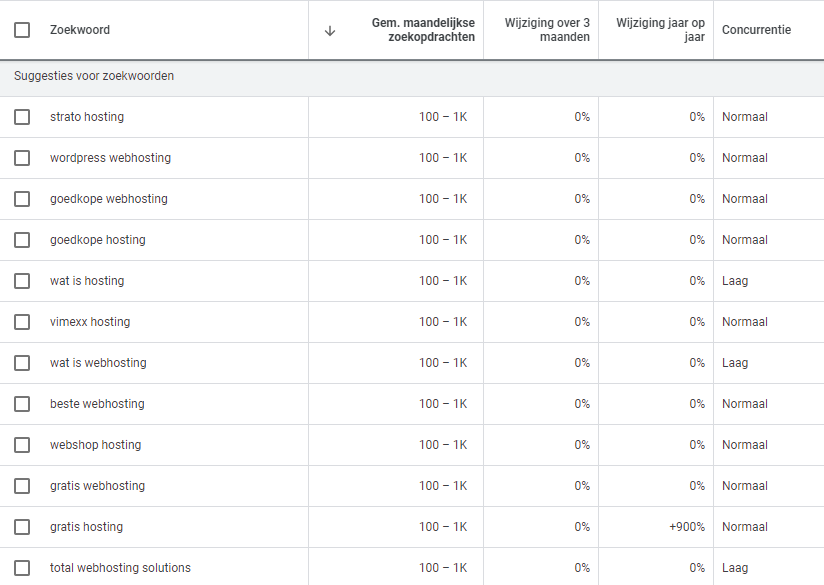The height and width of the screenshot is (585, 824).
Task: Enable the 'vimexx hosting' checkbox
Action: pos(22,322)
